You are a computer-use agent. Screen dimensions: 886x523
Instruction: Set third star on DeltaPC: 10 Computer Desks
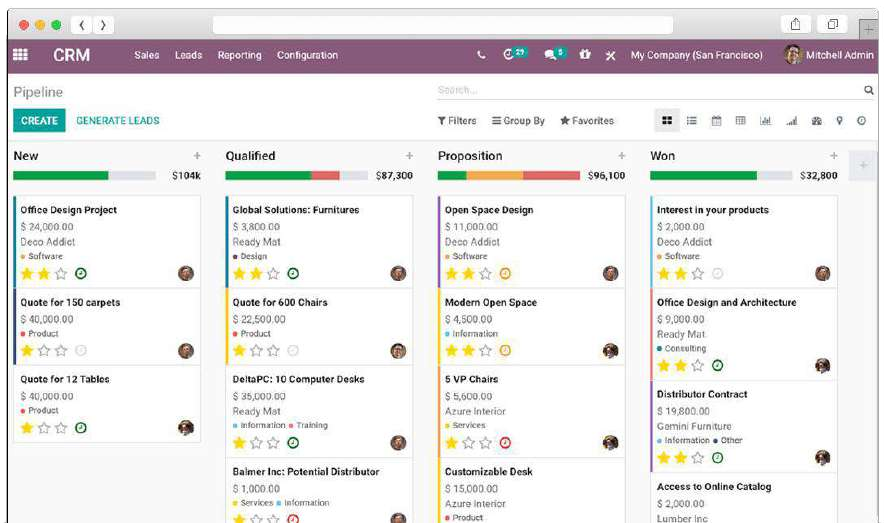pos(273,443)
